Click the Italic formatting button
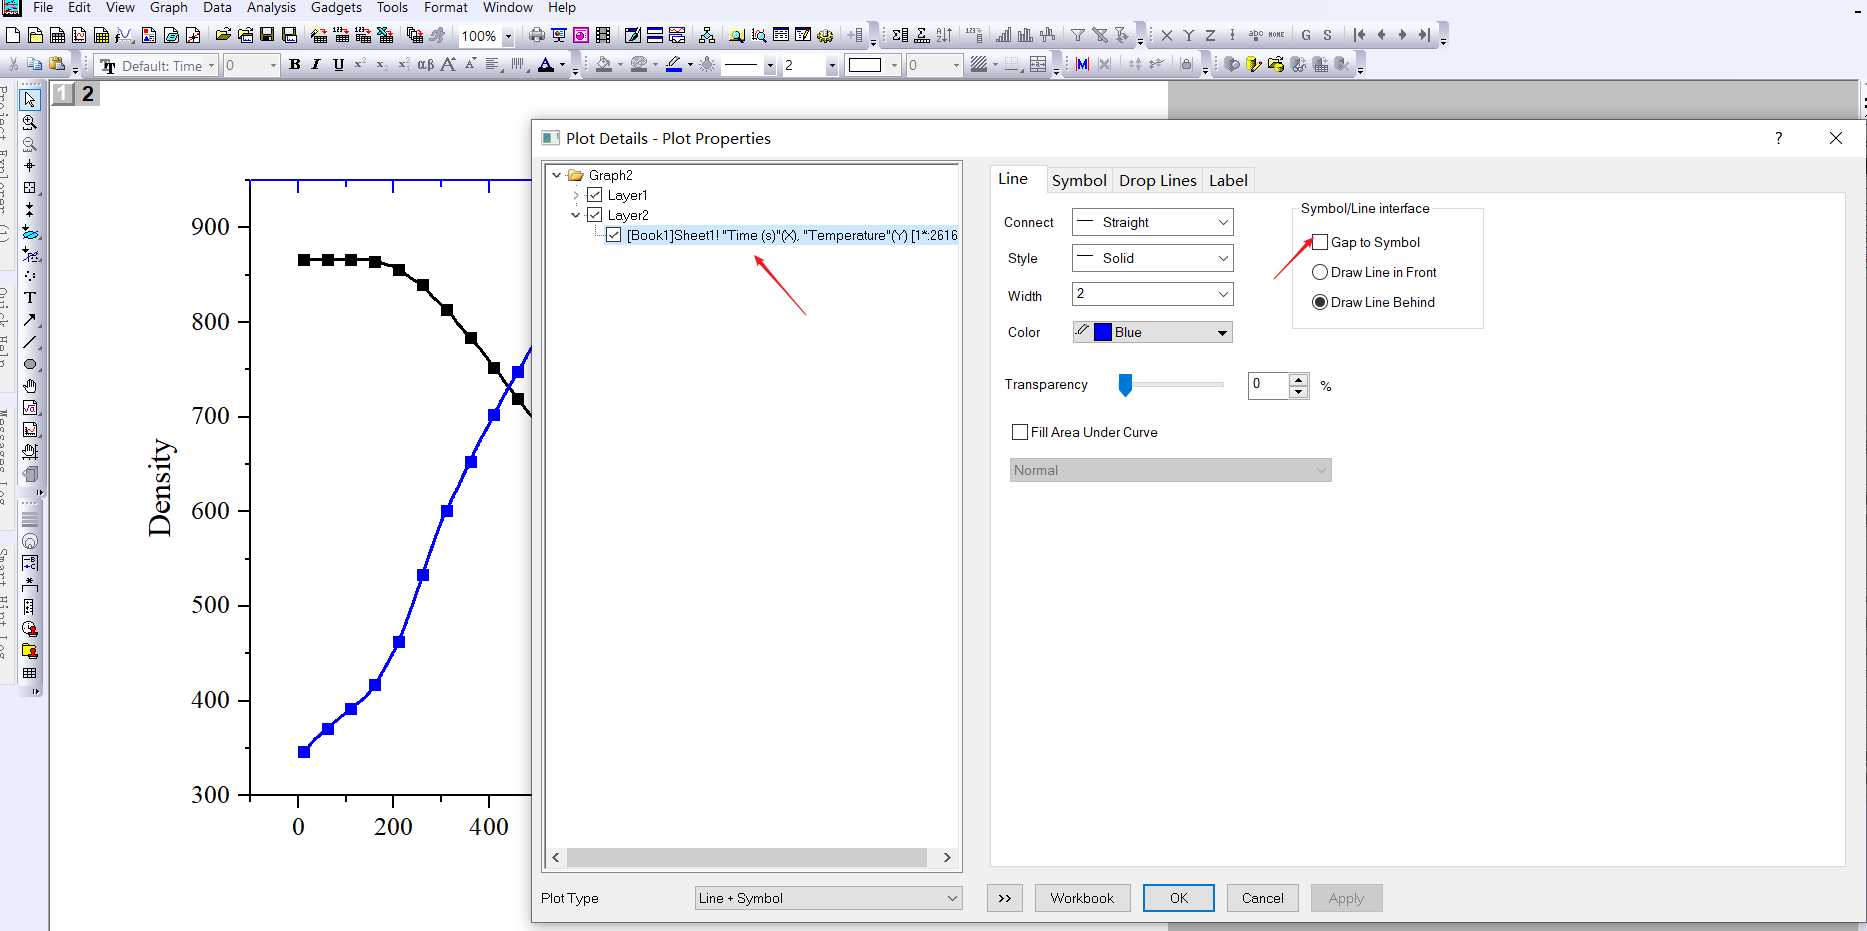This screenshot has width=1867, height=931. pos(316,65)
